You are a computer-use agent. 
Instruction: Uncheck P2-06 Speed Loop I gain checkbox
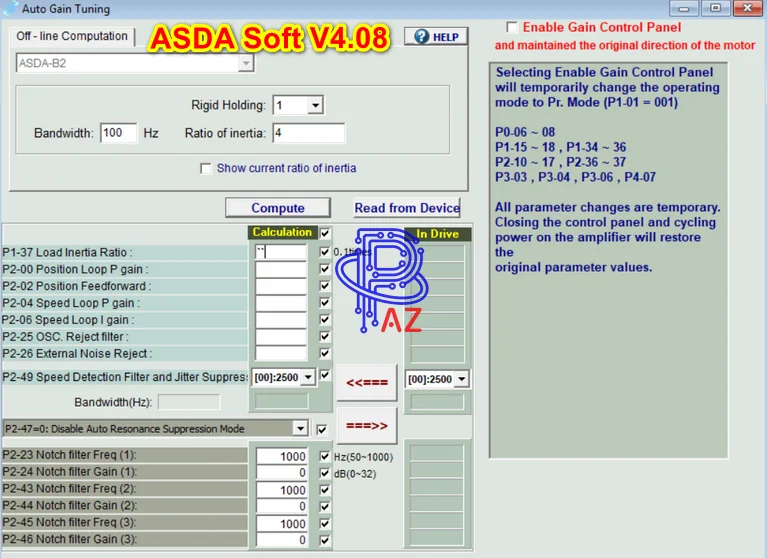tap(324, 319)
